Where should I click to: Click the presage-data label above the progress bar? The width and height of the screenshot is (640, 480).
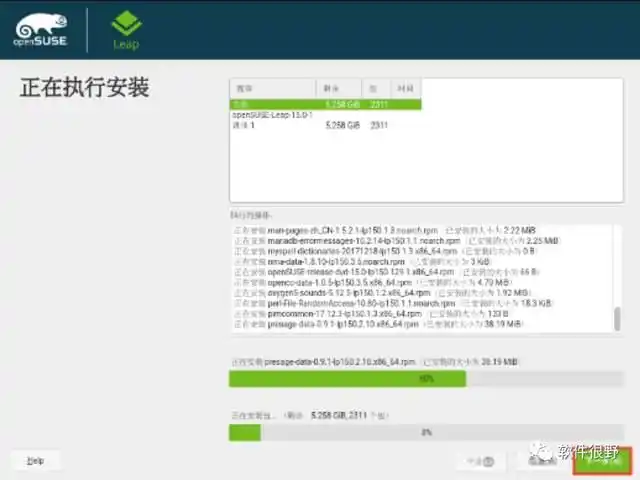click(x=375, y=362)
